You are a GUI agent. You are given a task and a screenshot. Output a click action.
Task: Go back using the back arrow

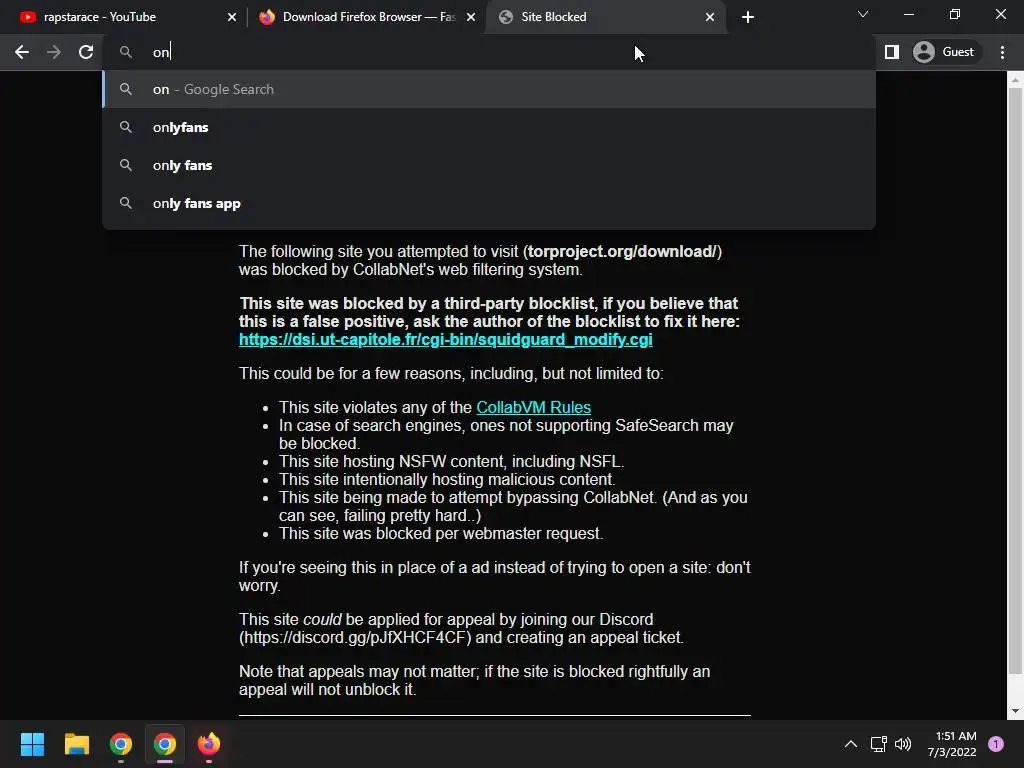[22, 52]
